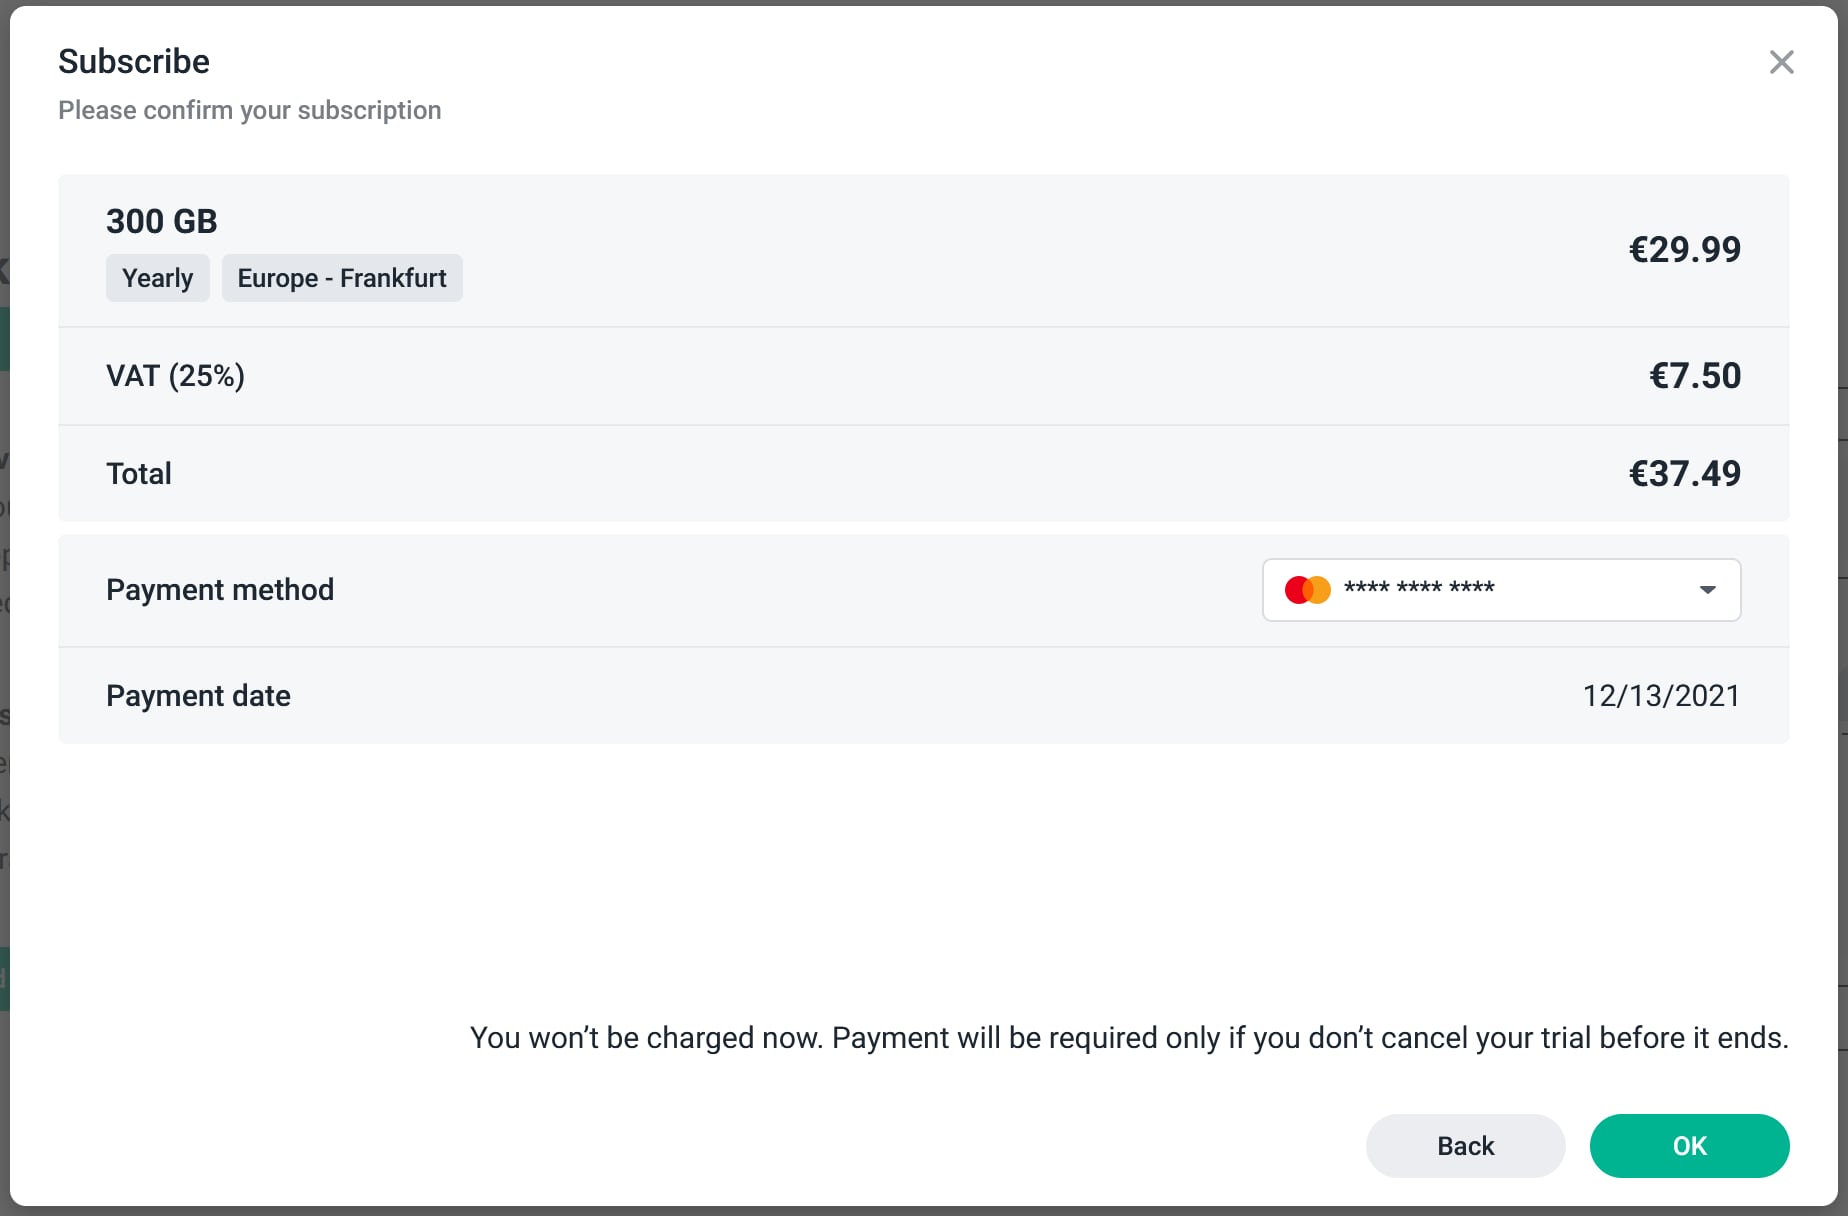Click the Payment method label

click(x=220, y=590)
